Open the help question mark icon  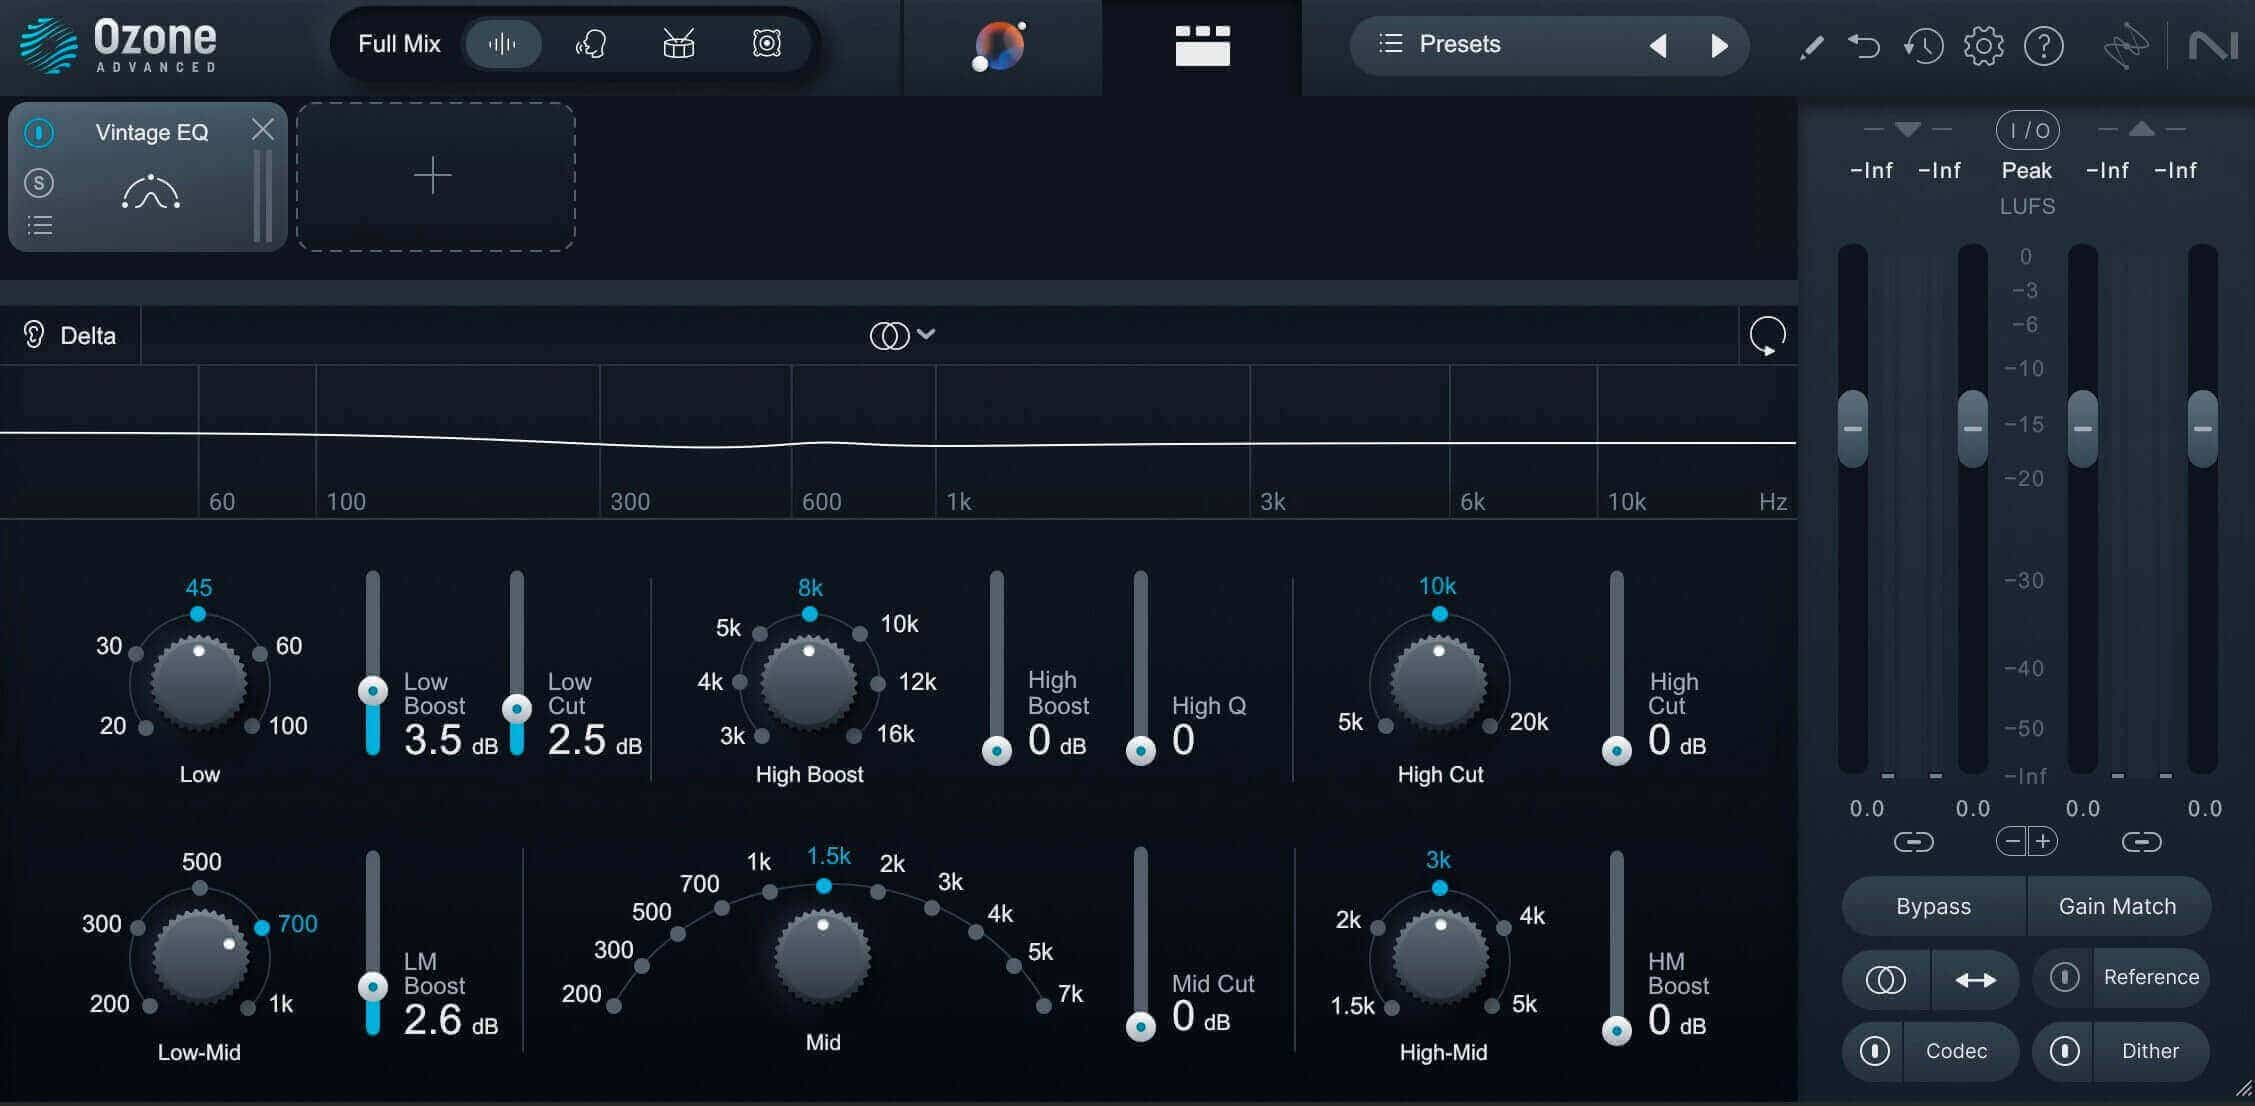point(2044,46)
